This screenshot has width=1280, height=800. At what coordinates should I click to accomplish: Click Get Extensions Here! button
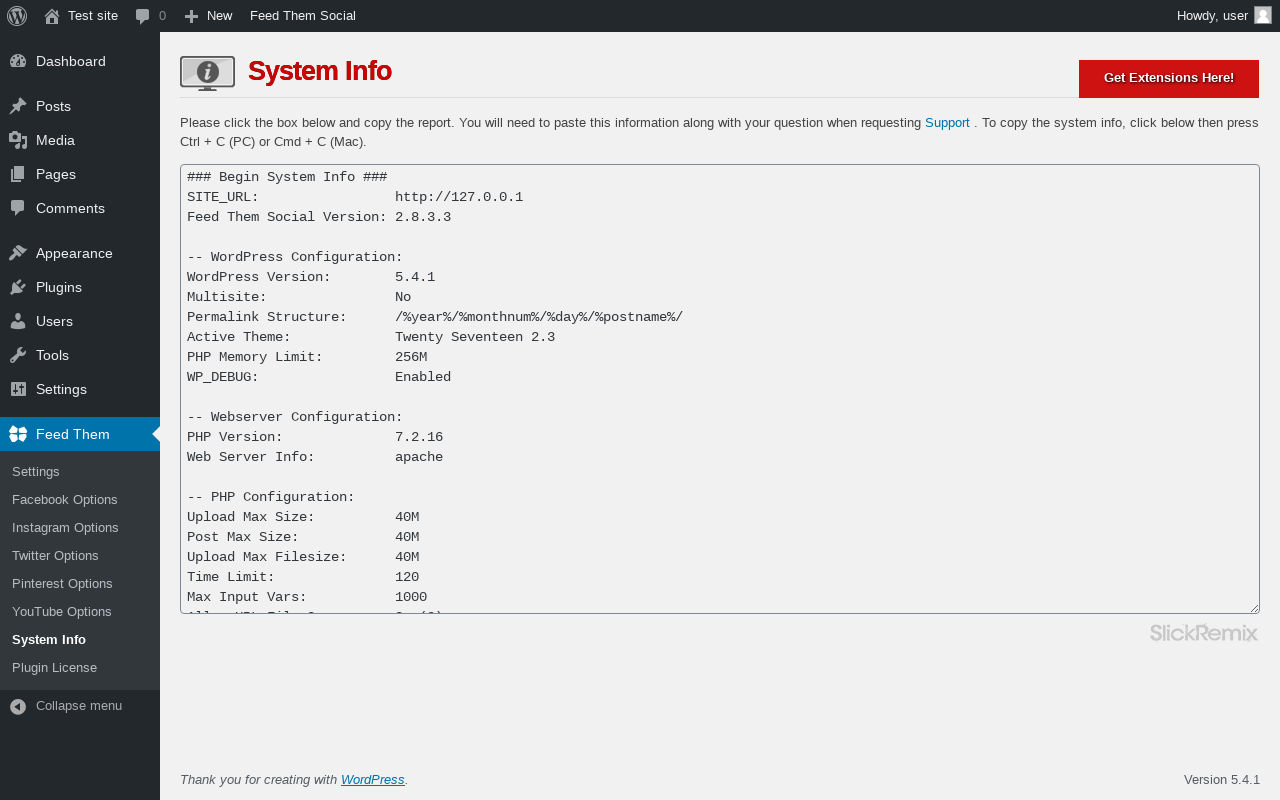[1169, 78]
